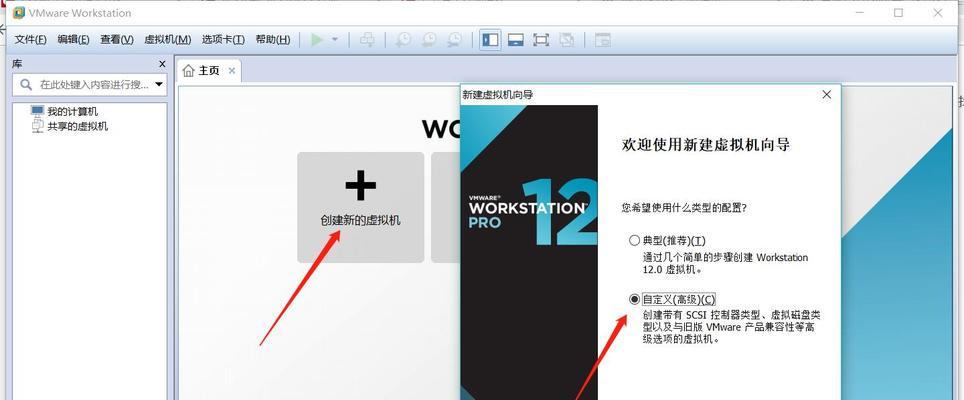Screen dimensions: 964x400
Task: Open the 帮助(H) menu
Action: (272, 39)
